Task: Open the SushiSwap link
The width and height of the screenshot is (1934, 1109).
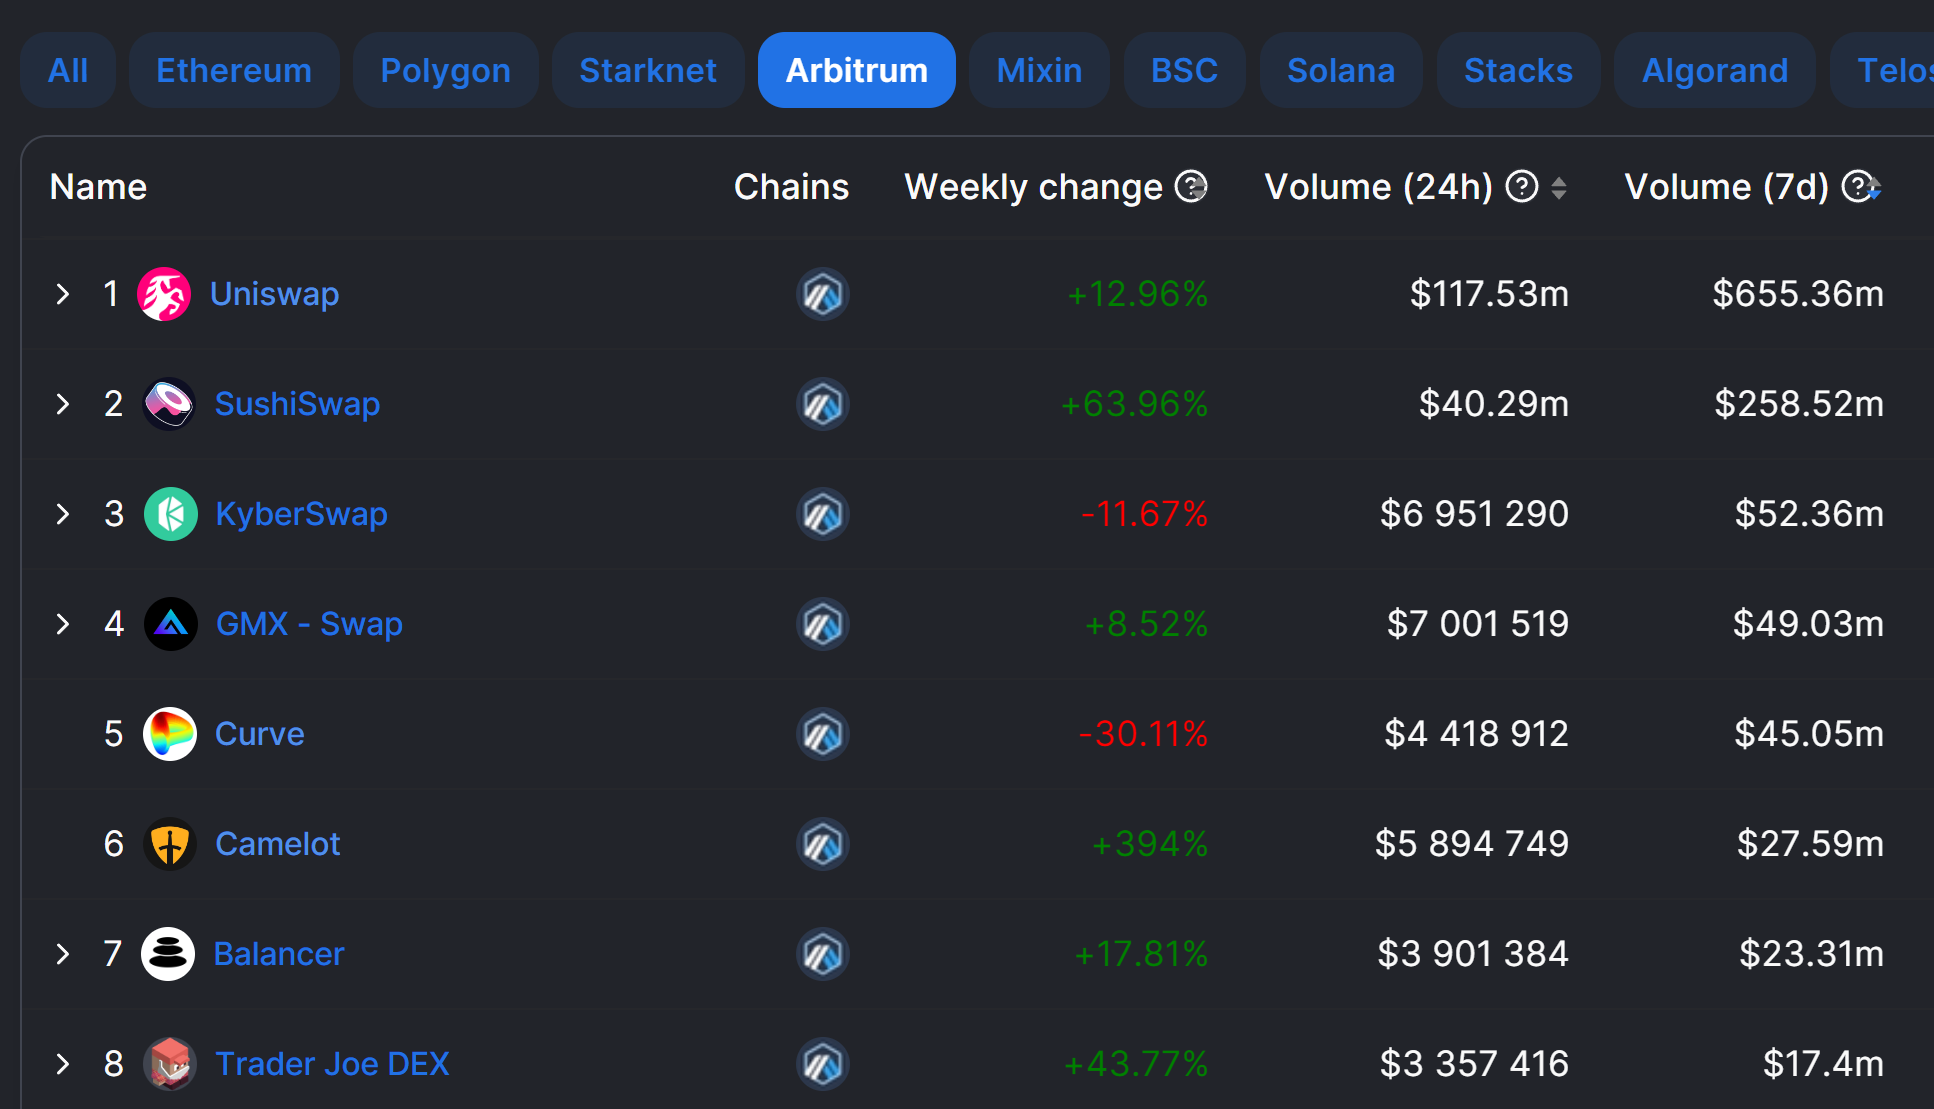Action: tap(298, 404)
